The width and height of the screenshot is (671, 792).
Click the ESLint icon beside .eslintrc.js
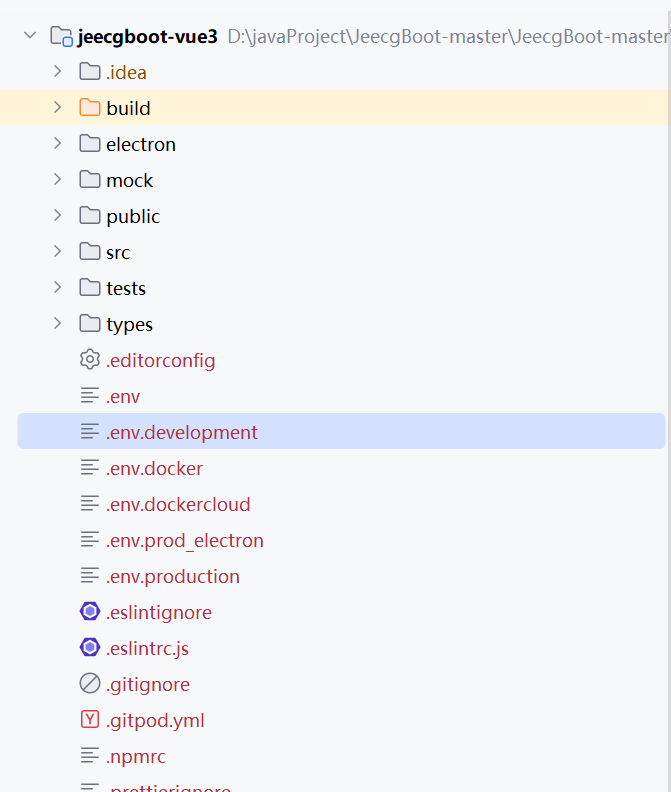pyautogui.click(x=90, y=648)
